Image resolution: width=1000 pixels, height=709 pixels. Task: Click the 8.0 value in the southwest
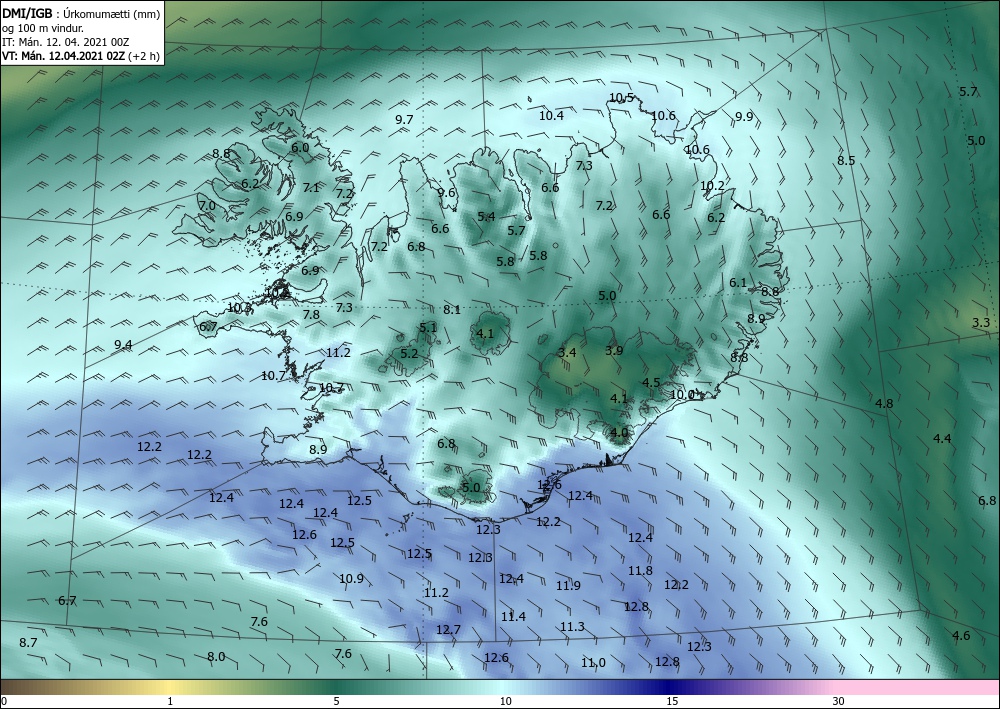click(x=216, y=657)
